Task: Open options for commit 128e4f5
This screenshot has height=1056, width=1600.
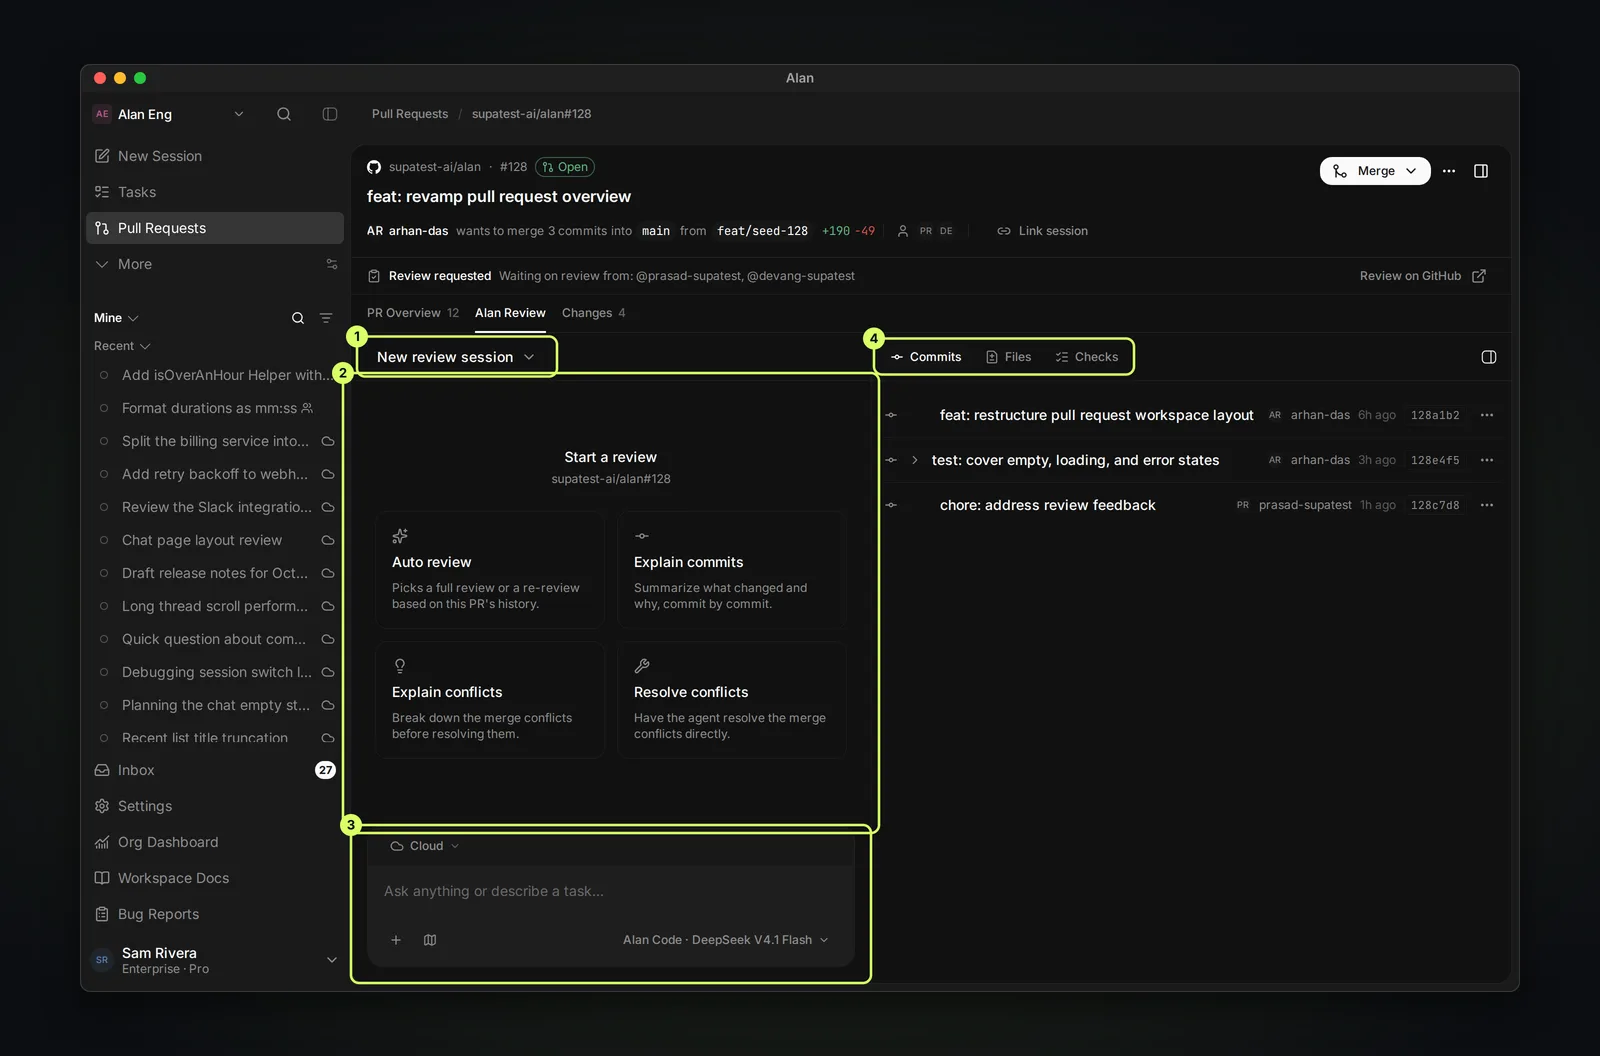Action: tap(1487, 460)
